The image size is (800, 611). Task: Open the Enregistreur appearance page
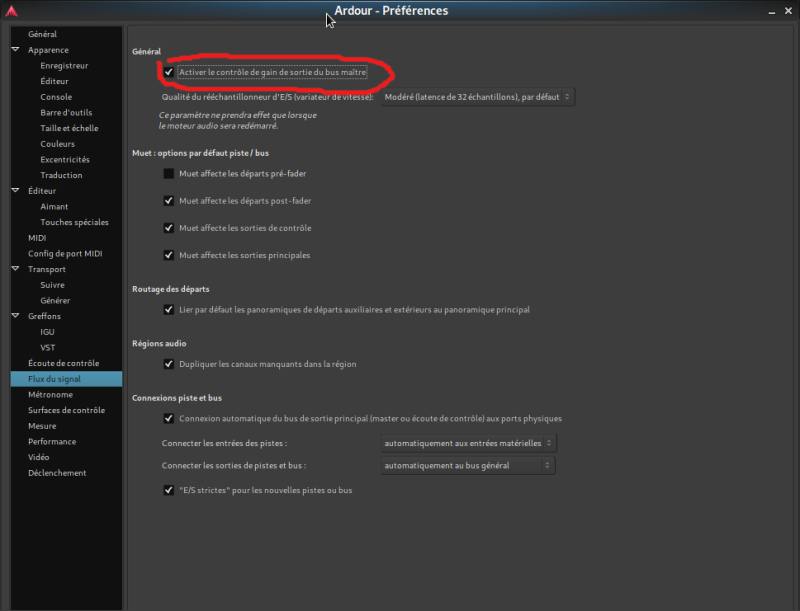64,65
